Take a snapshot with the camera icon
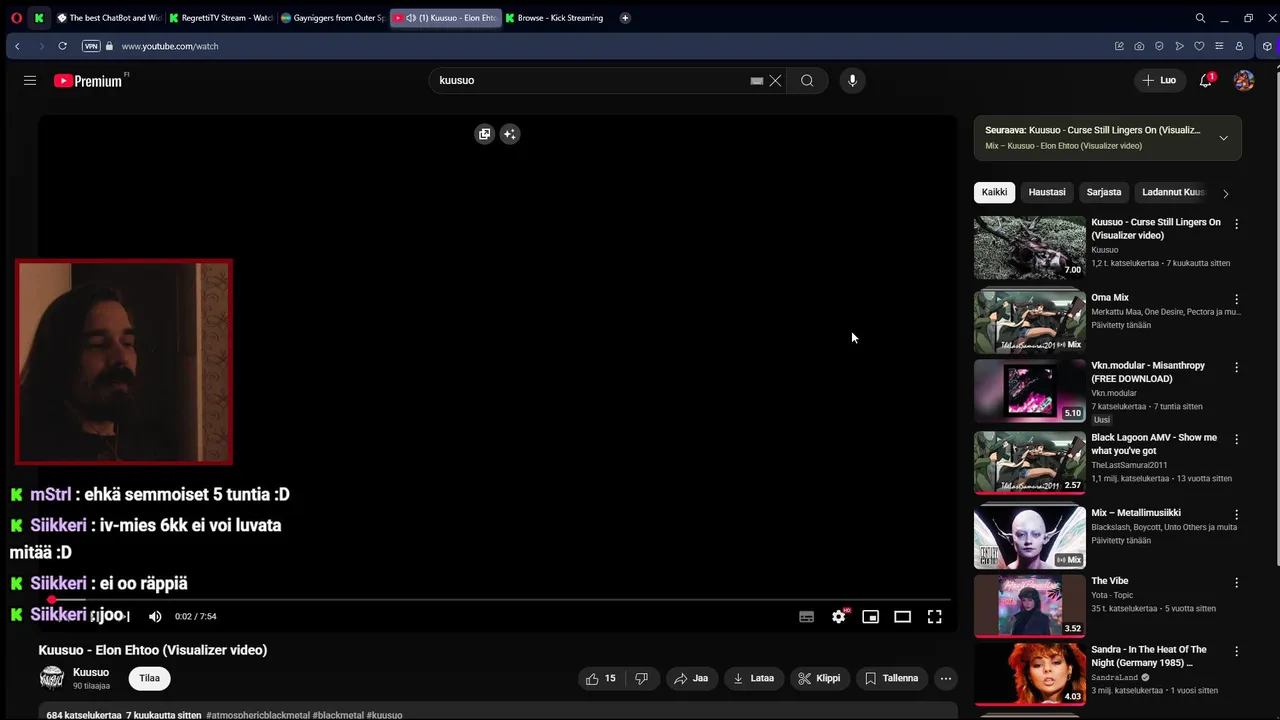1280x720 pixels. coord(1139,46)
